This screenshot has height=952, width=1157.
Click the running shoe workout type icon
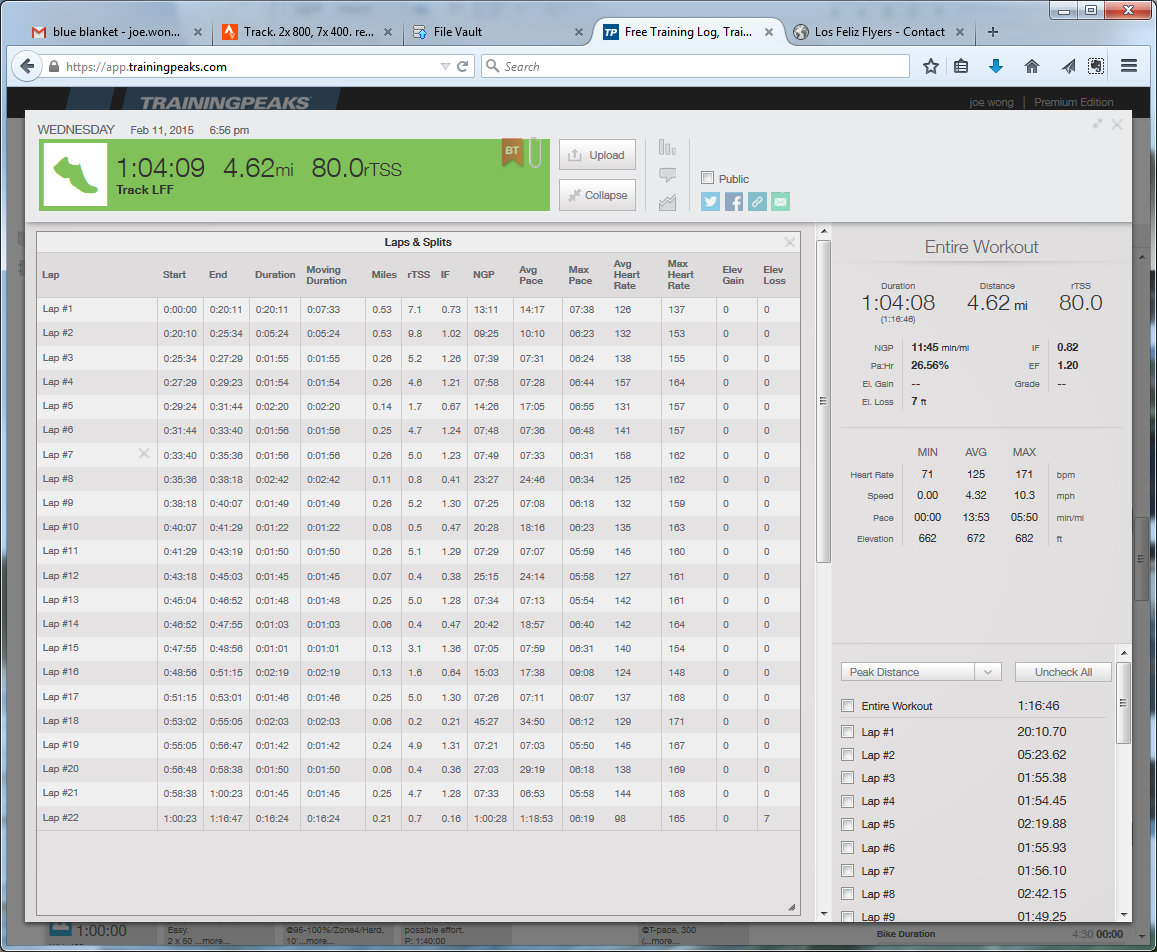click(76, 175)
